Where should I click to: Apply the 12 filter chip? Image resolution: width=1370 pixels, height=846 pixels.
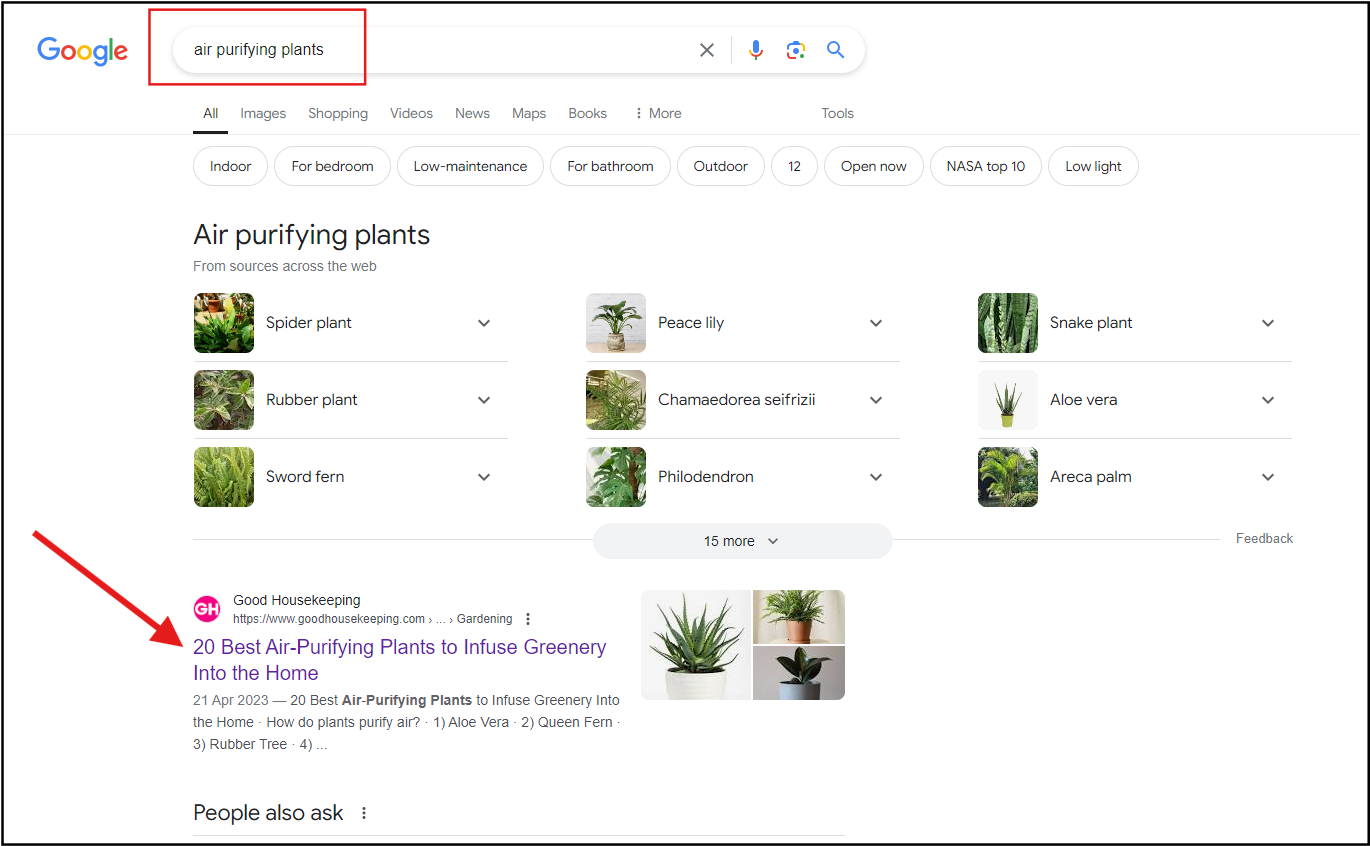(794, 166)
